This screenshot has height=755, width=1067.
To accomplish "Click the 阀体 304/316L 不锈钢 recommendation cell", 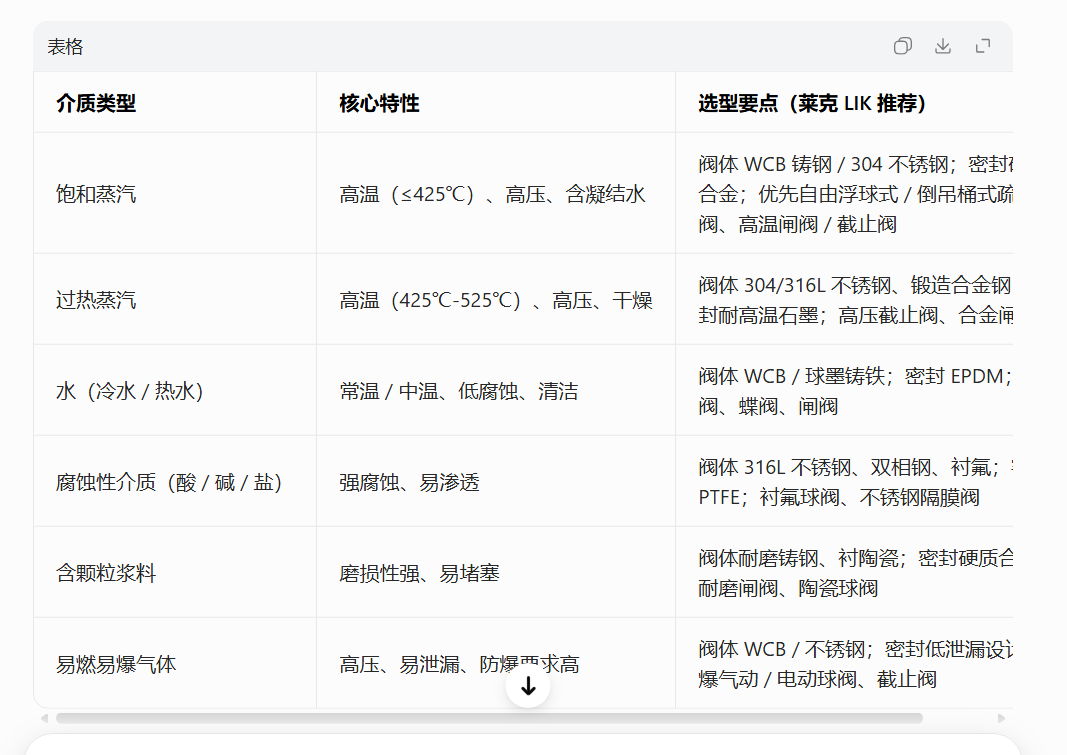I will (844, 300).
